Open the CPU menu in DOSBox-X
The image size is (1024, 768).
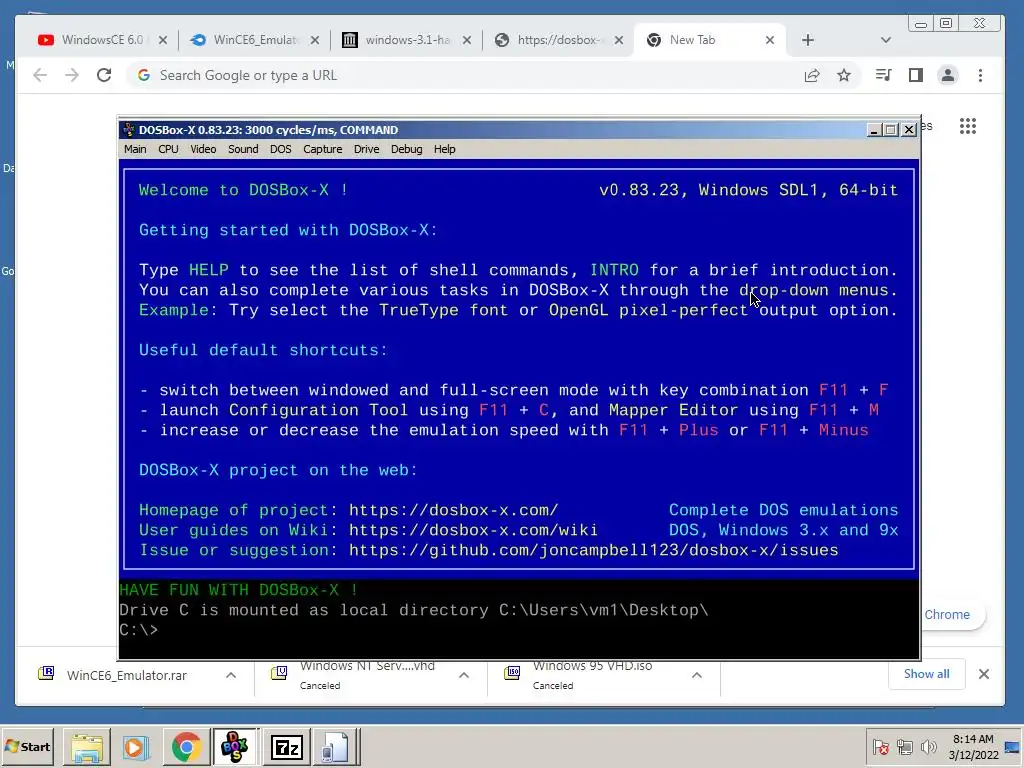pyautogui.click(x=168, y=149)
